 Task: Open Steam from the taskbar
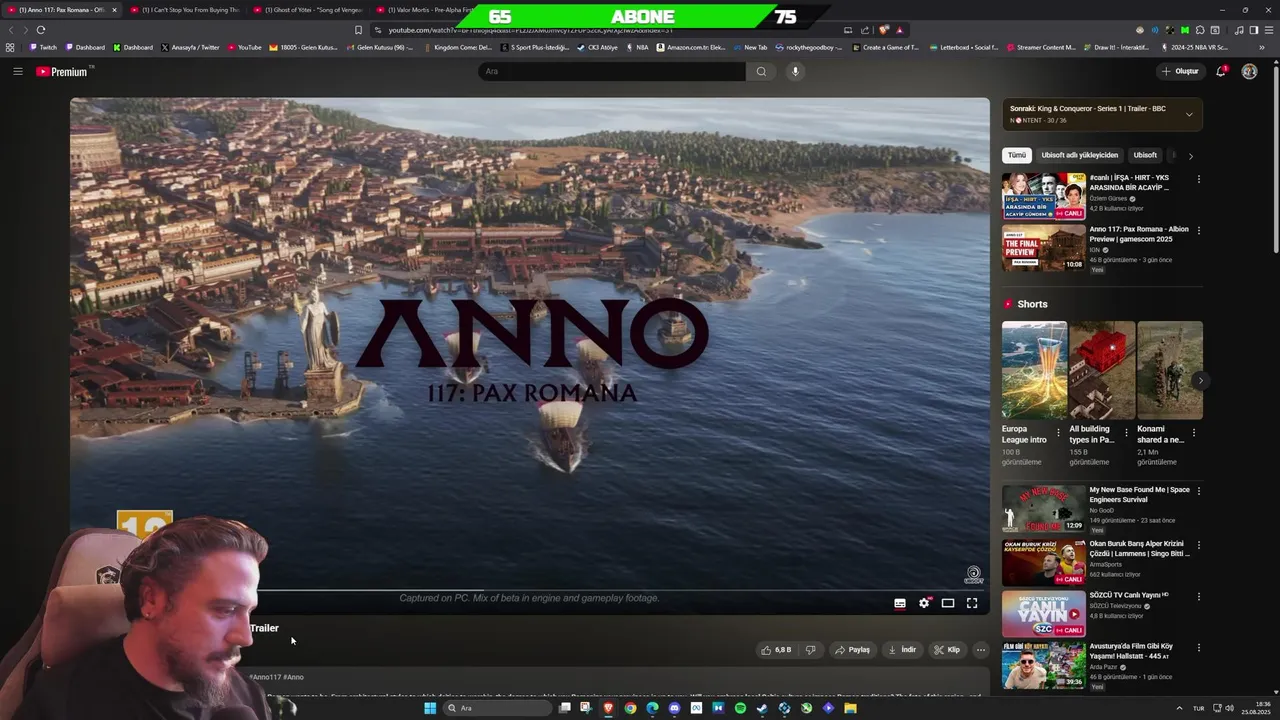(762, 708)
